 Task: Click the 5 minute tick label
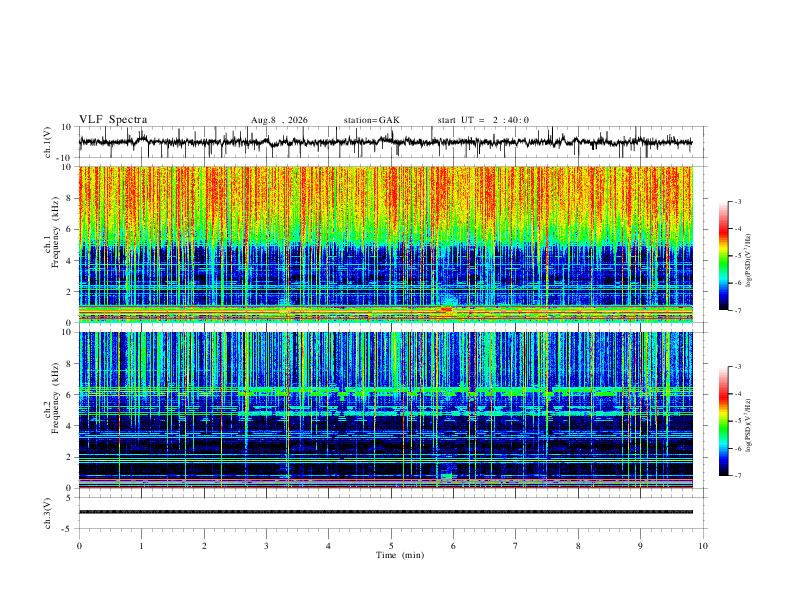coord(391,546)
